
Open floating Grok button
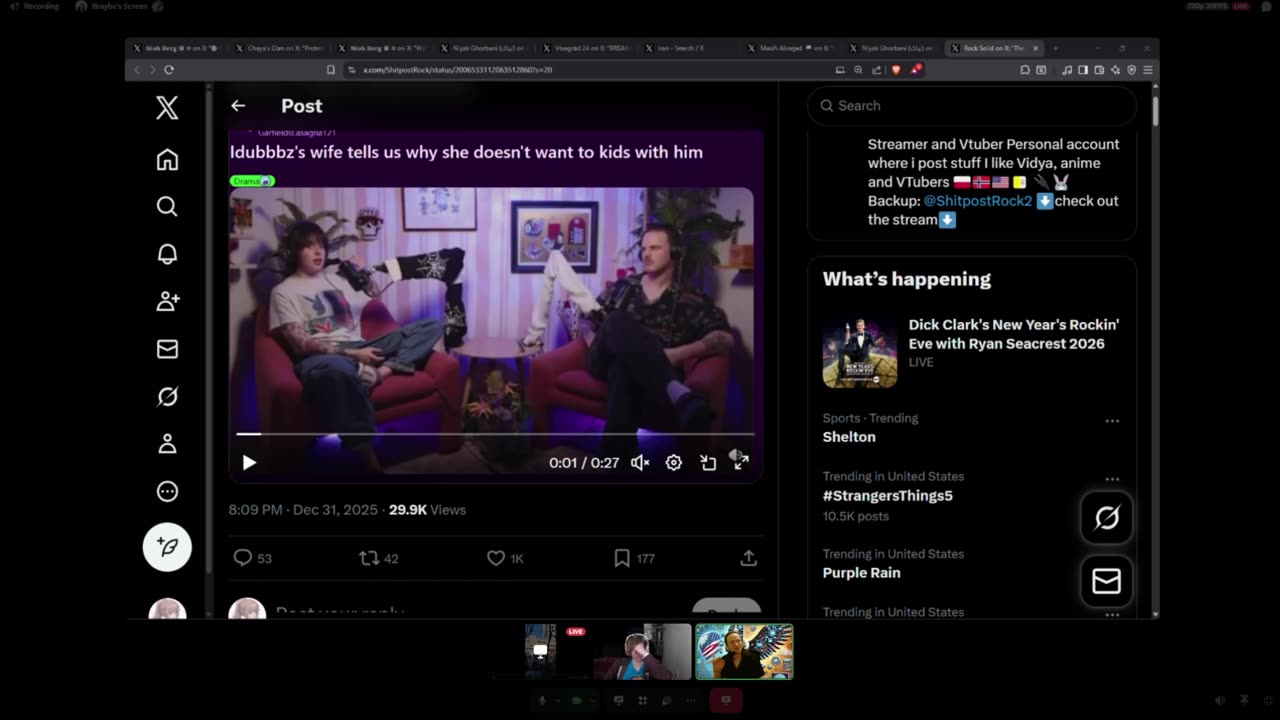(1106, 518)
